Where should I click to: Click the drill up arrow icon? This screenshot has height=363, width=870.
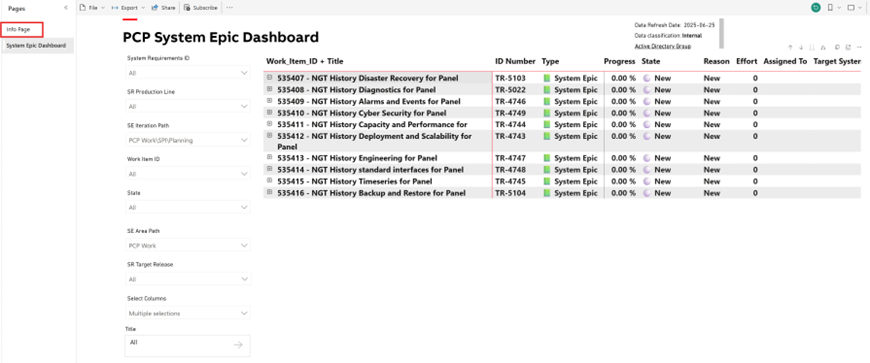tap(790, 48)
